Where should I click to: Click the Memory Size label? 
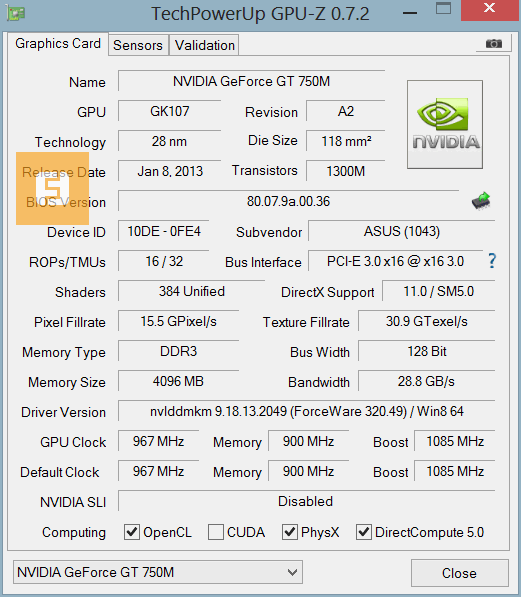[x=67, y=382]
